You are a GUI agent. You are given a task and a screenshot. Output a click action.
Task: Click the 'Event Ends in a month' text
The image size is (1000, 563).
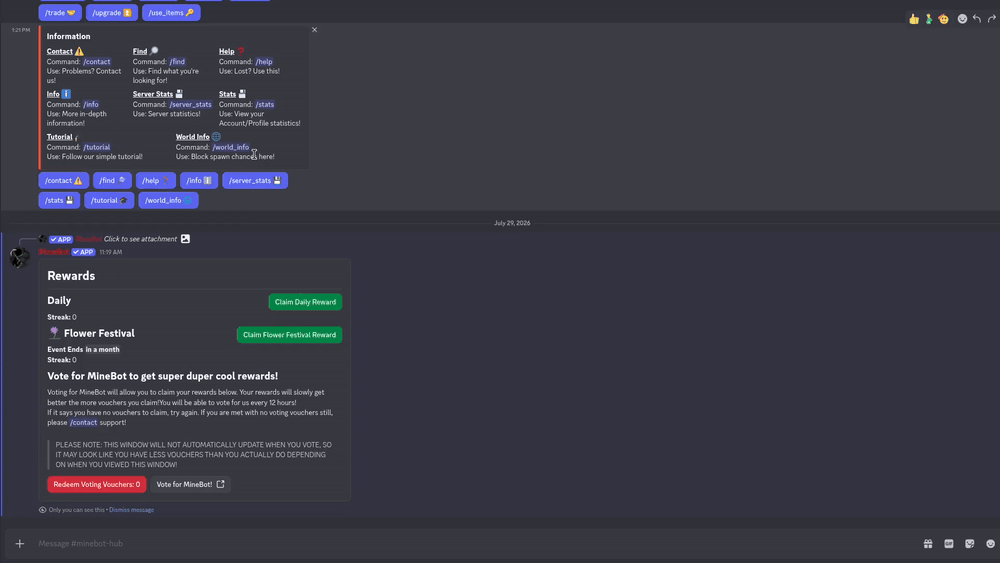coord(84,349)
